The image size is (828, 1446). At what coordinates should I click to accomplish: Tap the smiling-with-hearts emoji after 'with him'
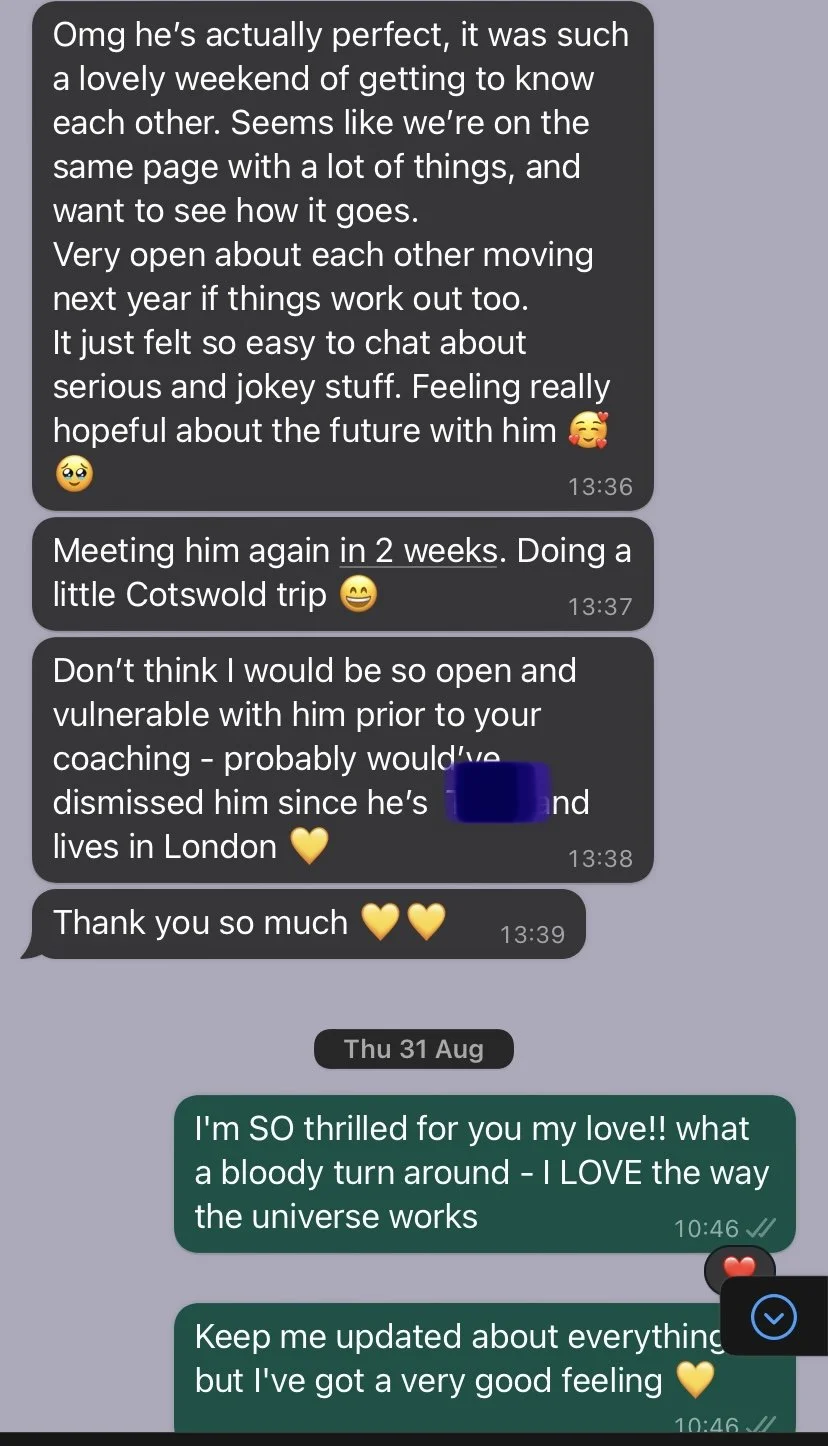click(588, 431)
